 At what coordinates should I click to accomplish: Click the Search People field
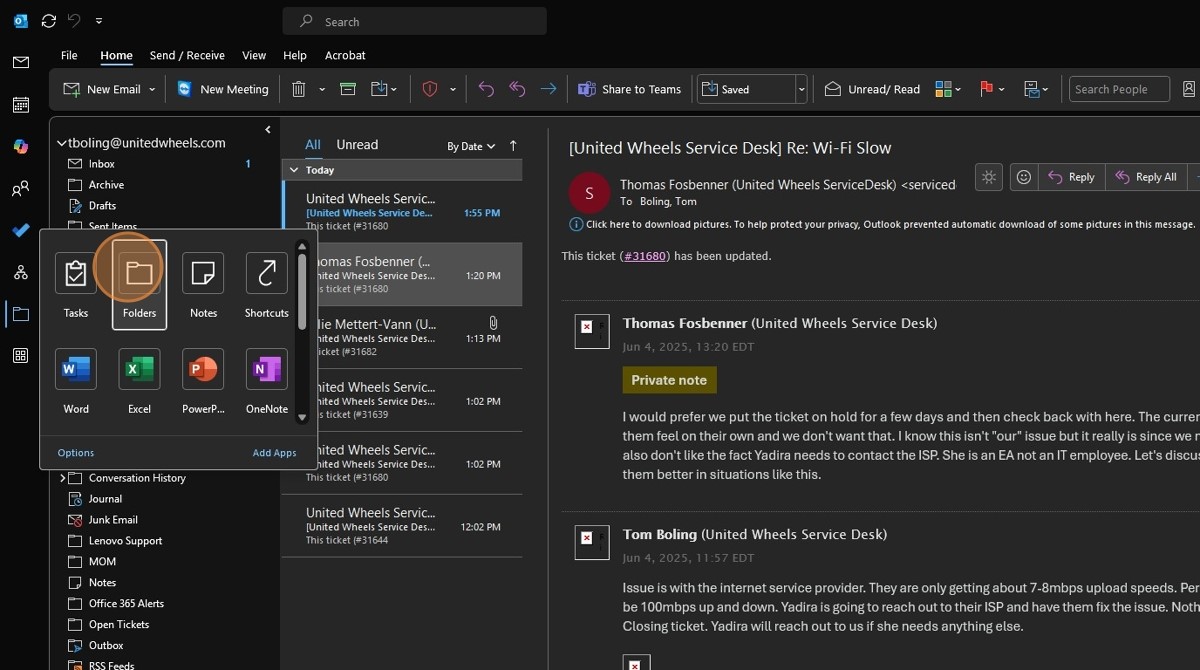(1119, 89)
